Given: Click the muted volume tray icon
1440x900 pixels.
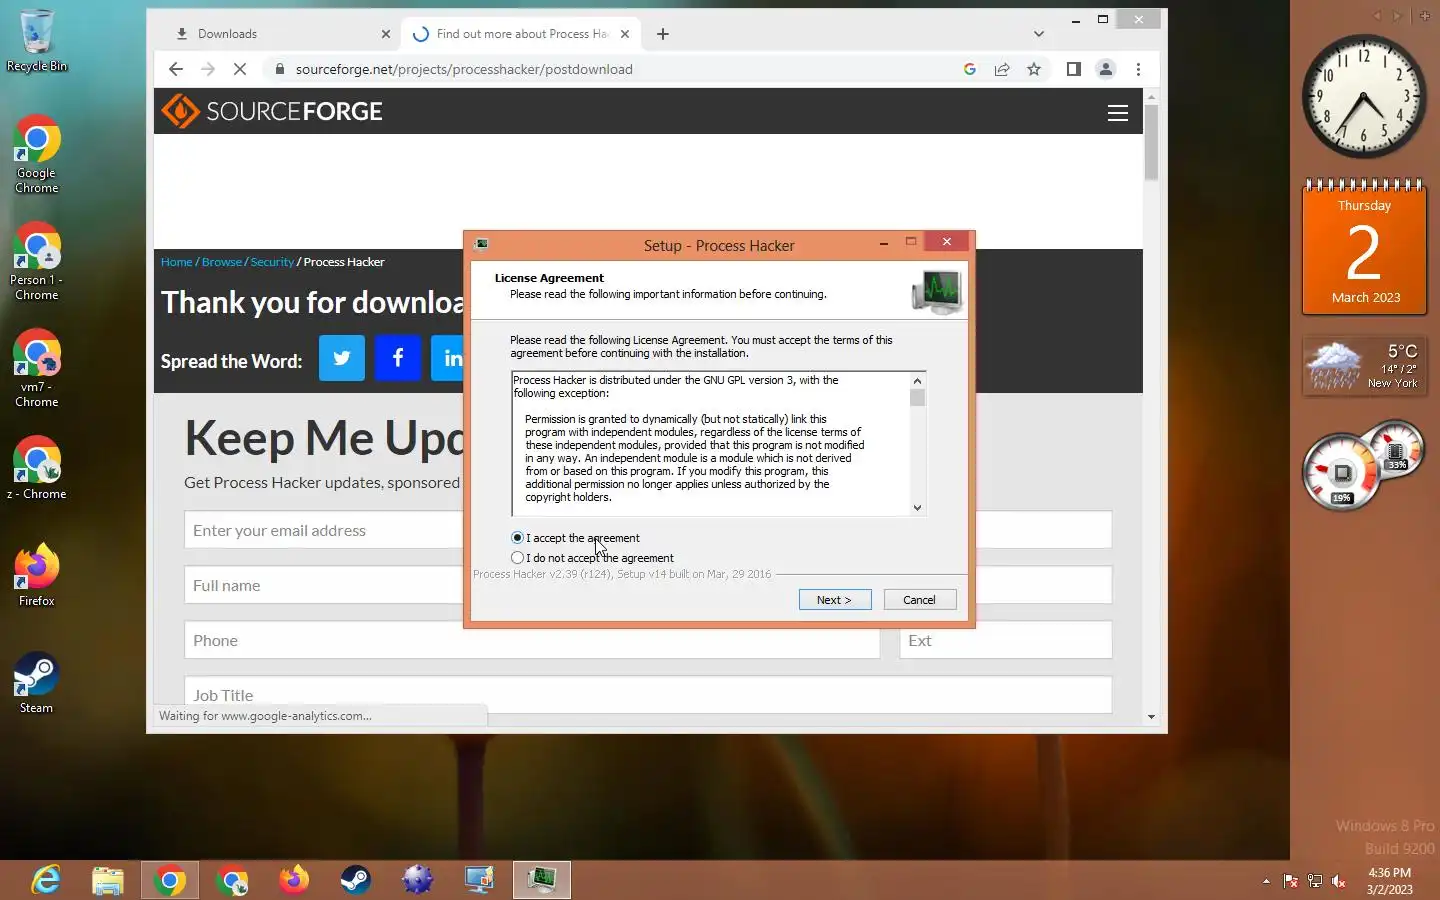Looking at the screenshot, I should [1338, 881].
